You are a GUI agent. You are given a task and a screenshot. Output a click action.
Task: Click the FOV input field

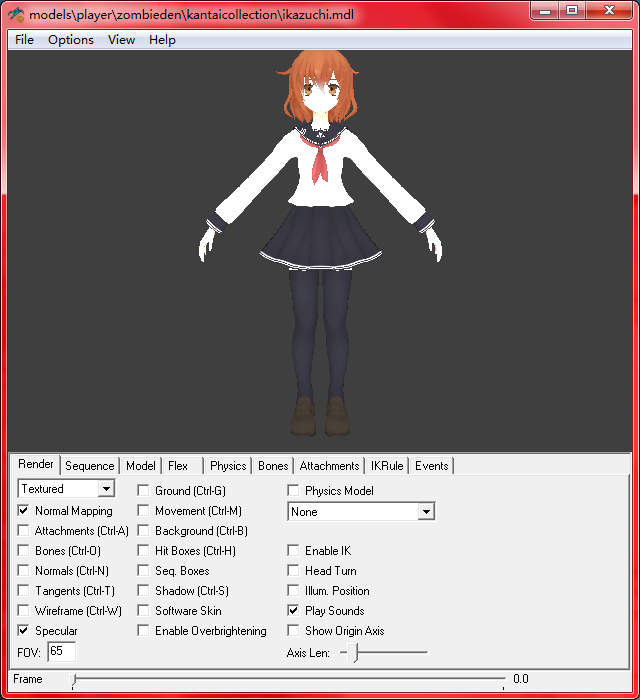tap(62, 651)
